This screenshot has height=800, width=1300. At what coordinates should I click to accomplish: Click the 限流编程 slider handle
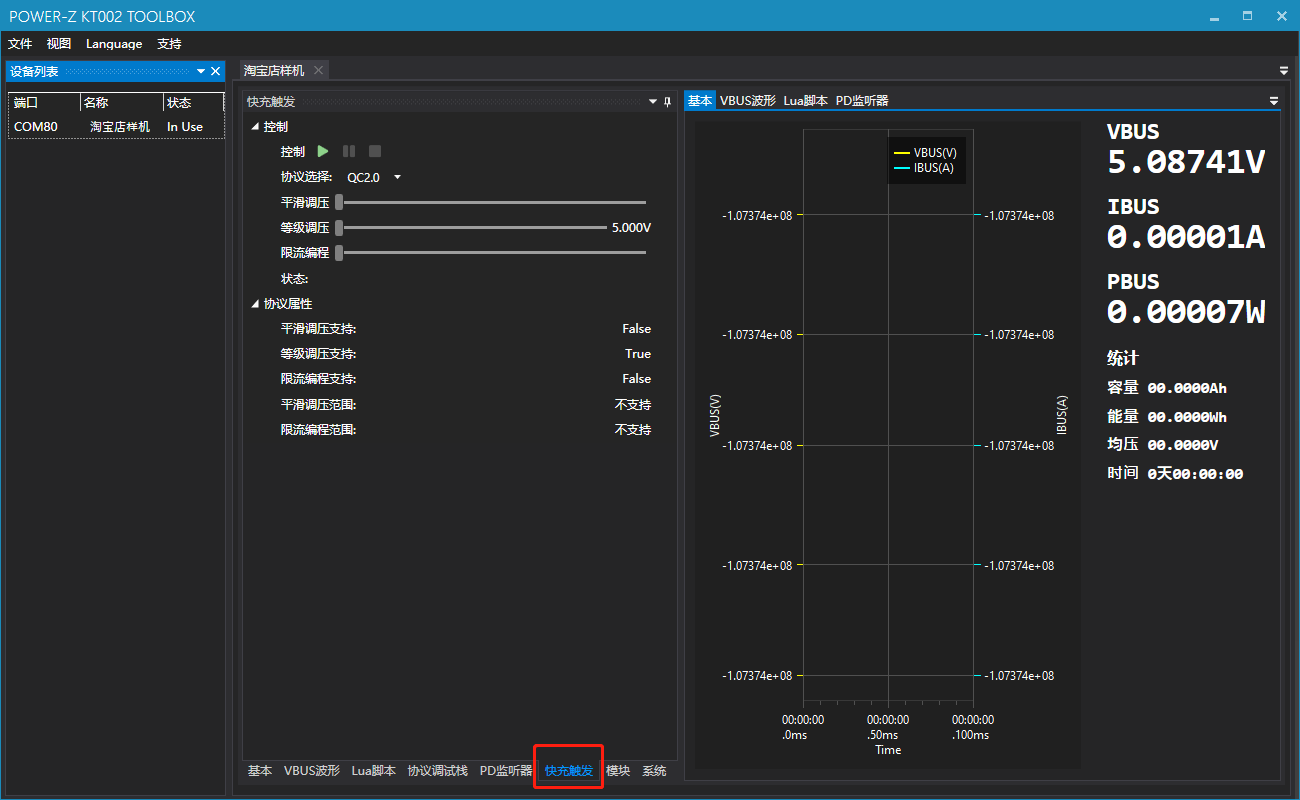pos(339,253)
